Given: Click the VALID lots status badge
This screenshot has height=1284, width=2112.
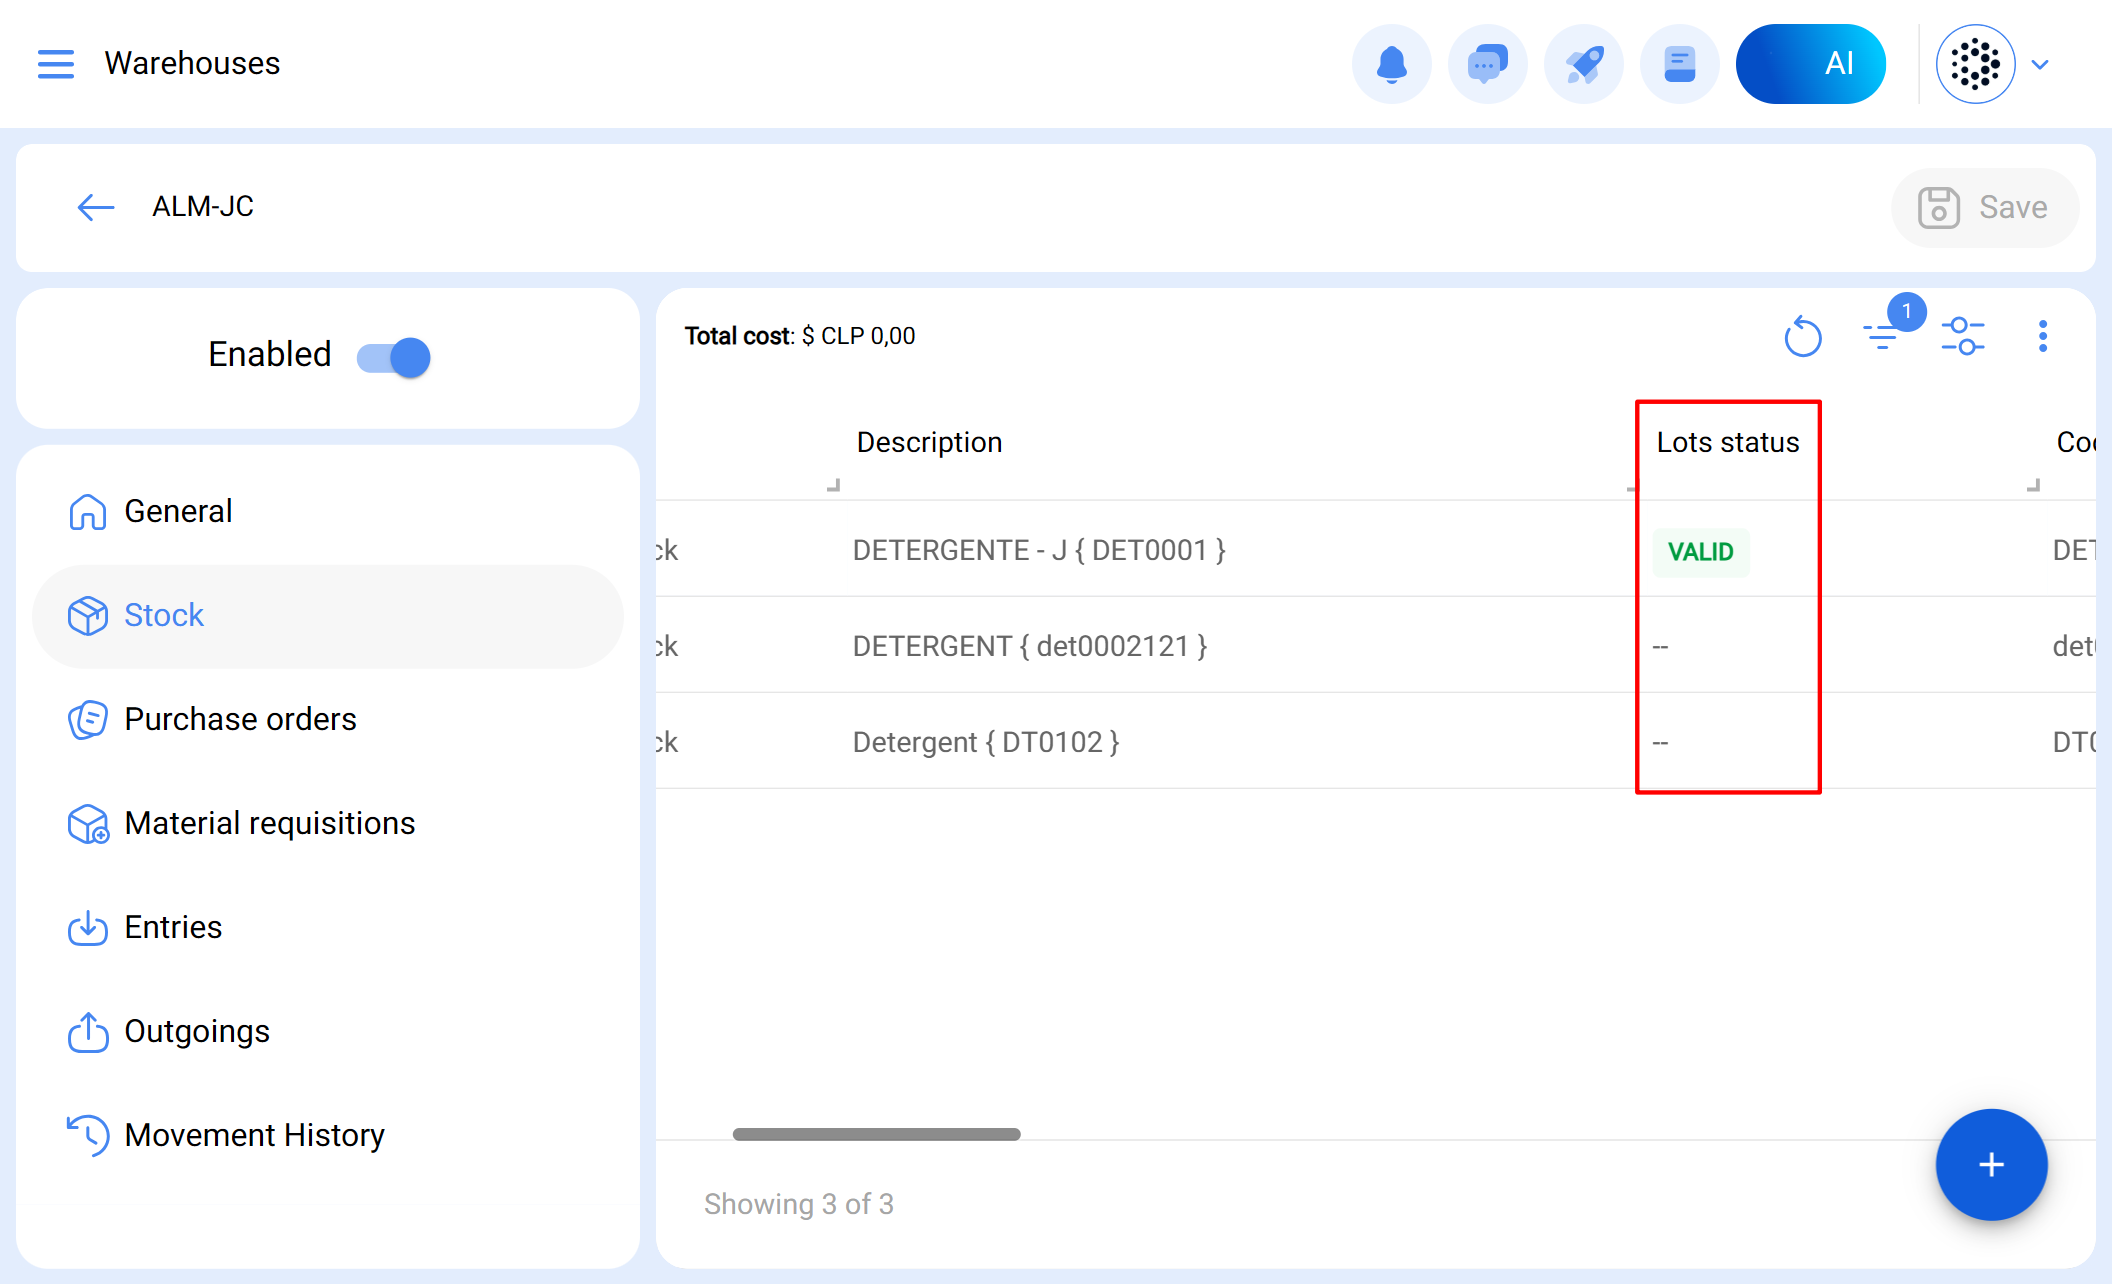Looking at the screenshot, I should (x=1701, y=552).
